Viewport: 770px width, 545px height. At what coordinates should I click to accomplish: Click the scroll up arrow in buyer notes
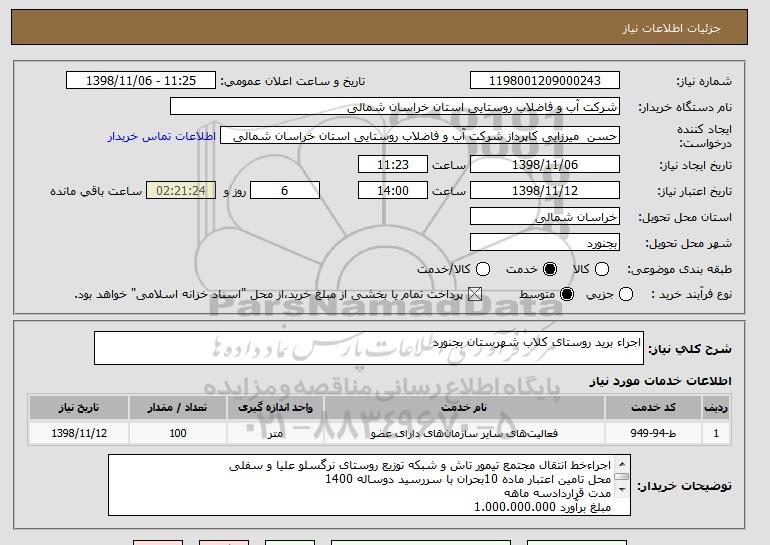pos(622,464)
